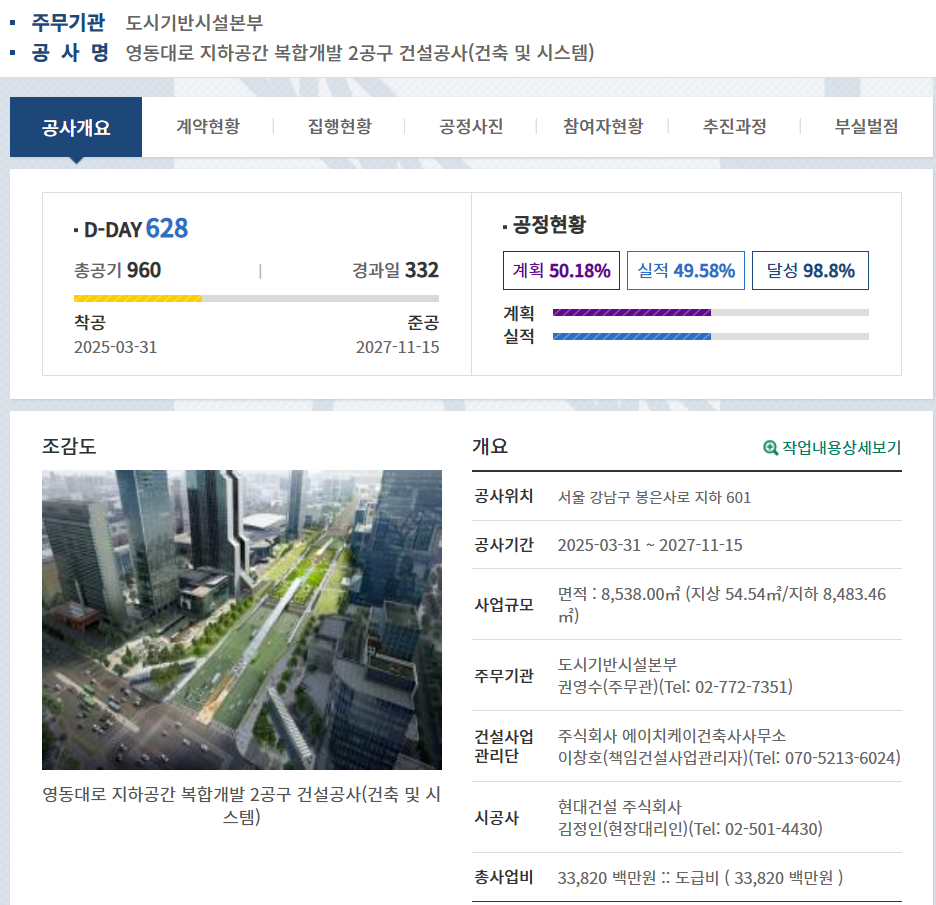Click the 총사업비 33,820 백만원 value
Image resolution: width=936 pixels, height=905 pixels.
[700, 878]
